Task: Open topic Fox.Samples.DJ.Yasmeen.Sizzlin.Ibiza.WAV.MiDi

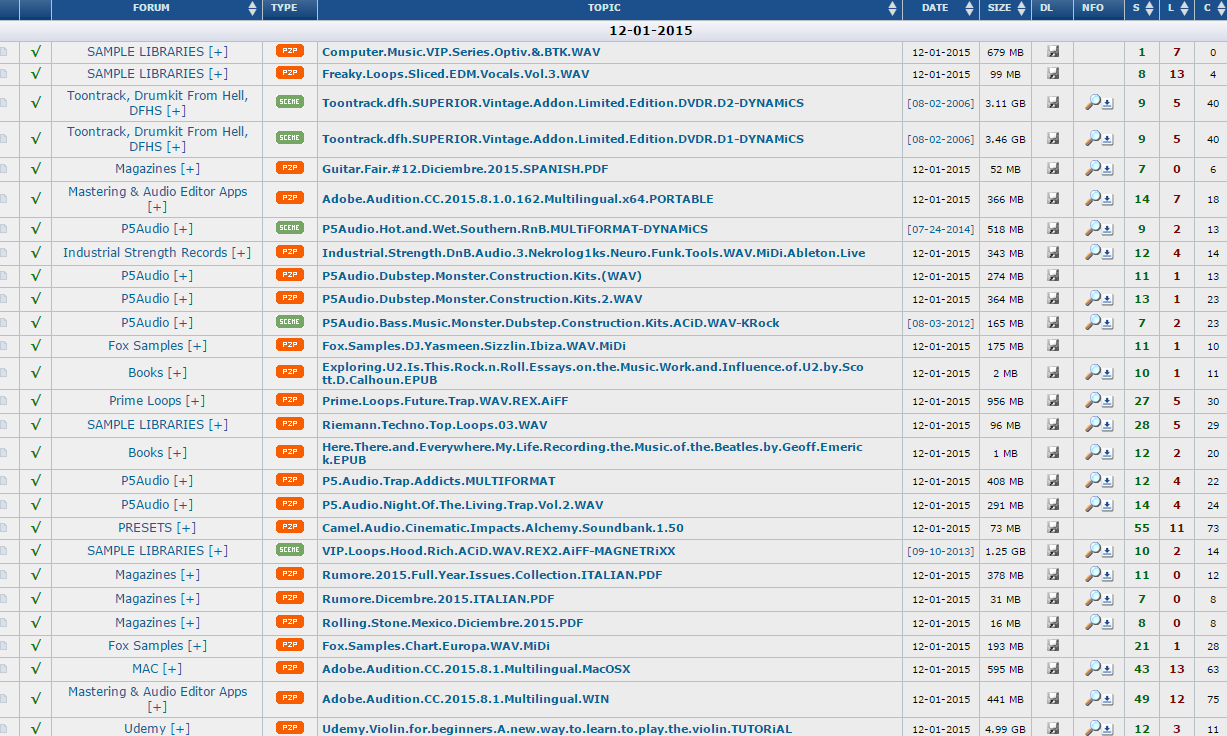Action: 474,346
